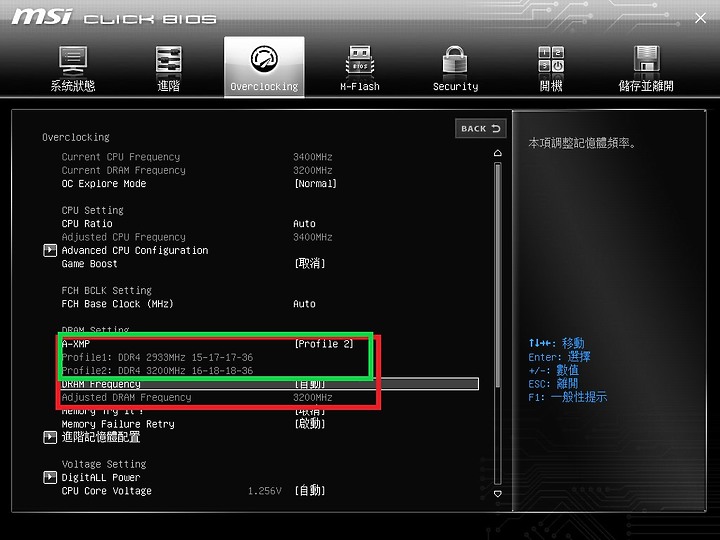Click FCH BCLK Setting heading

tap(107, 291)
